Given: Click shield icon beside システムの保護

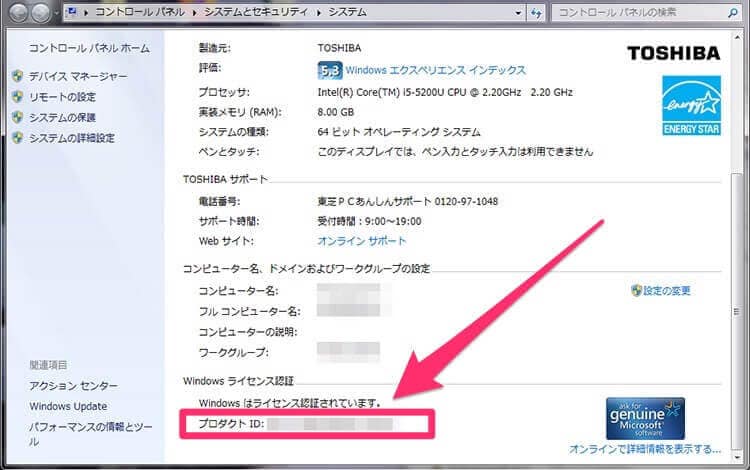Looking at the screenshot, I should pos(18,117).
